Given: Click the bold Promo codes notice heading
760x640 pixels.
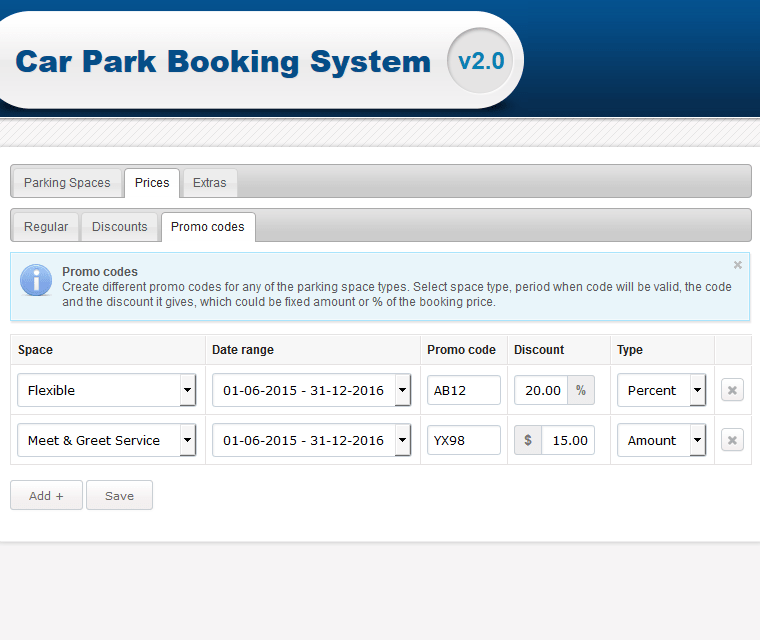Looking at the screenshot, I should (x=100, y=272).
